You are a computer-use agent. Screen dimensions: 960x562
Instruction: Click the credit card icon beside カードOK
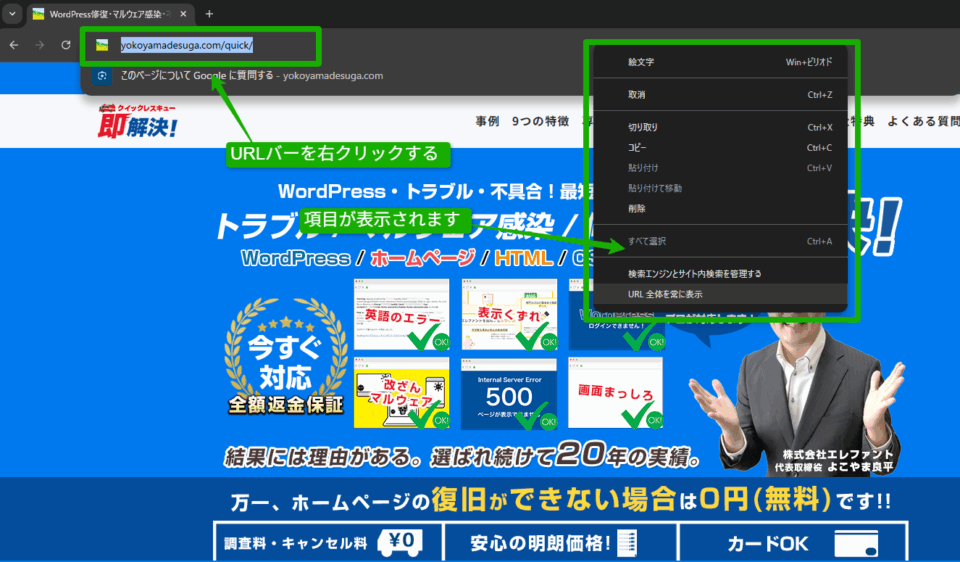(x=856, y=544)
